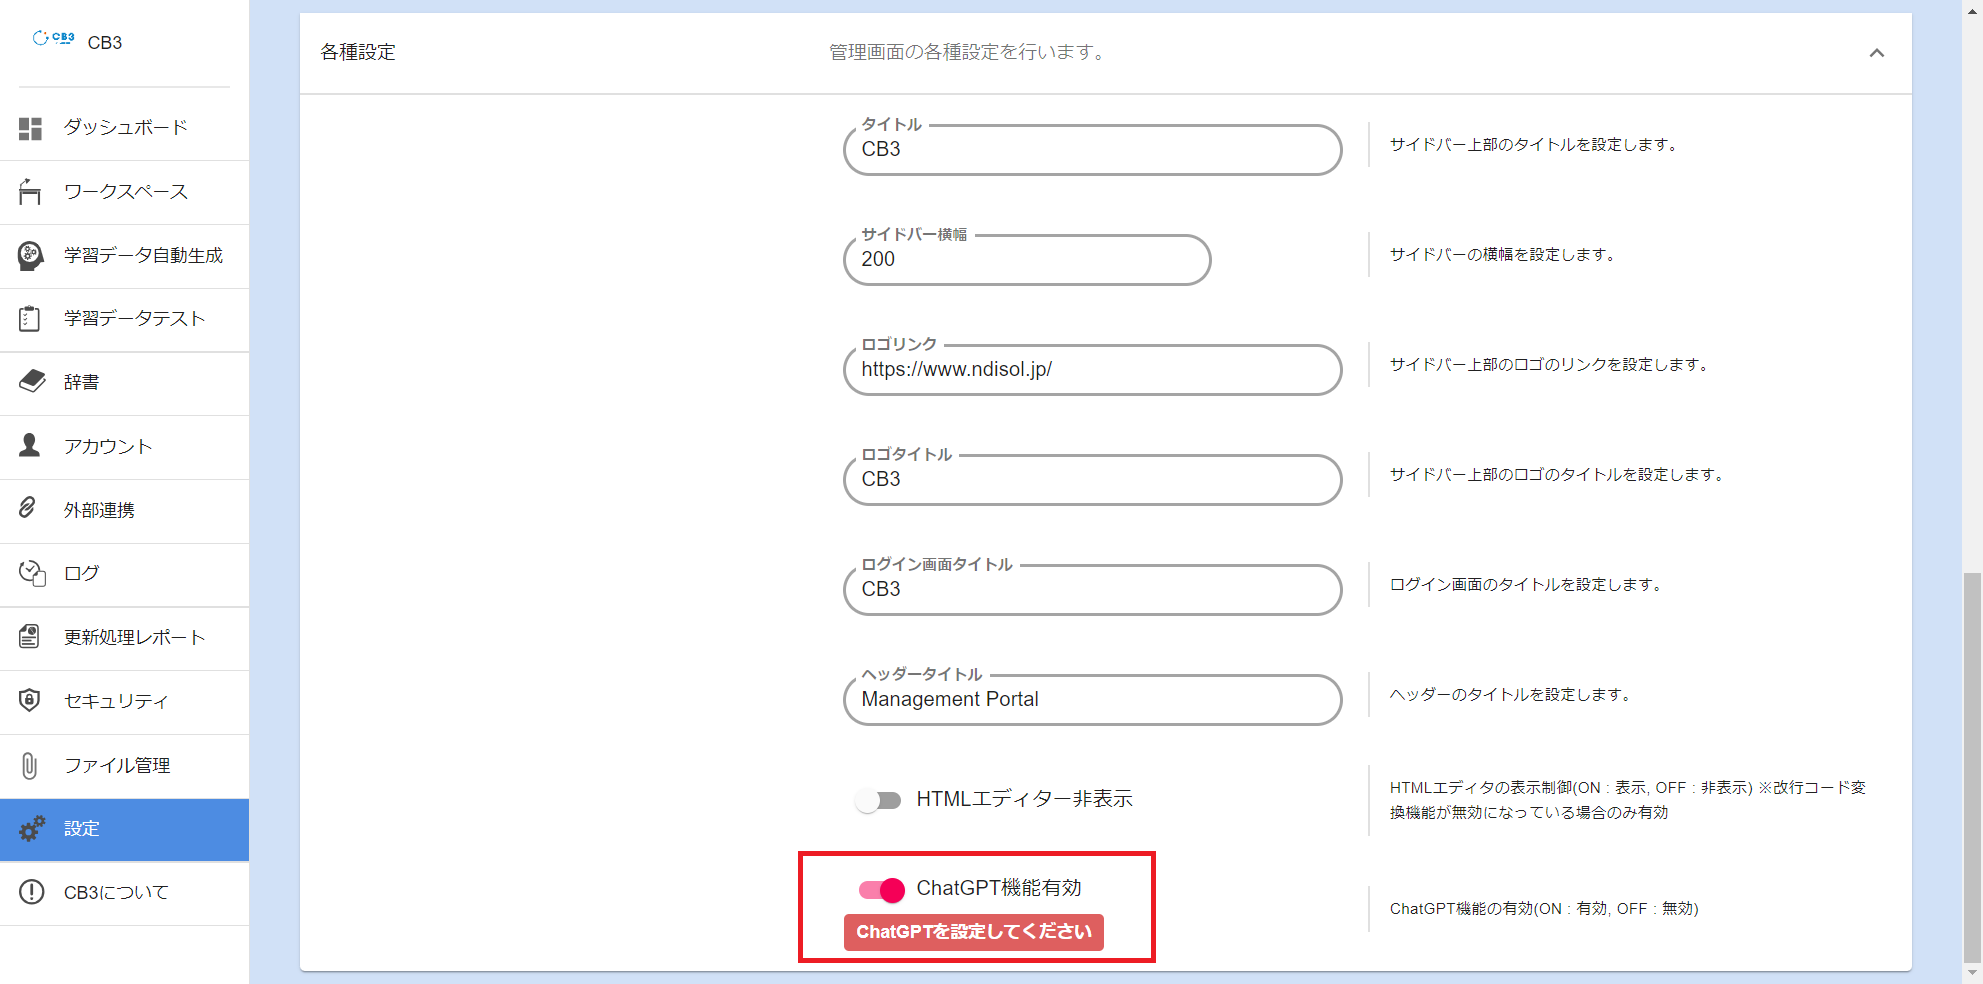This screenshot has height=984, width=1983.
Task: Click the ヘッダータイトル input field
Action: pyautogui.click(x=1092, y=700)
